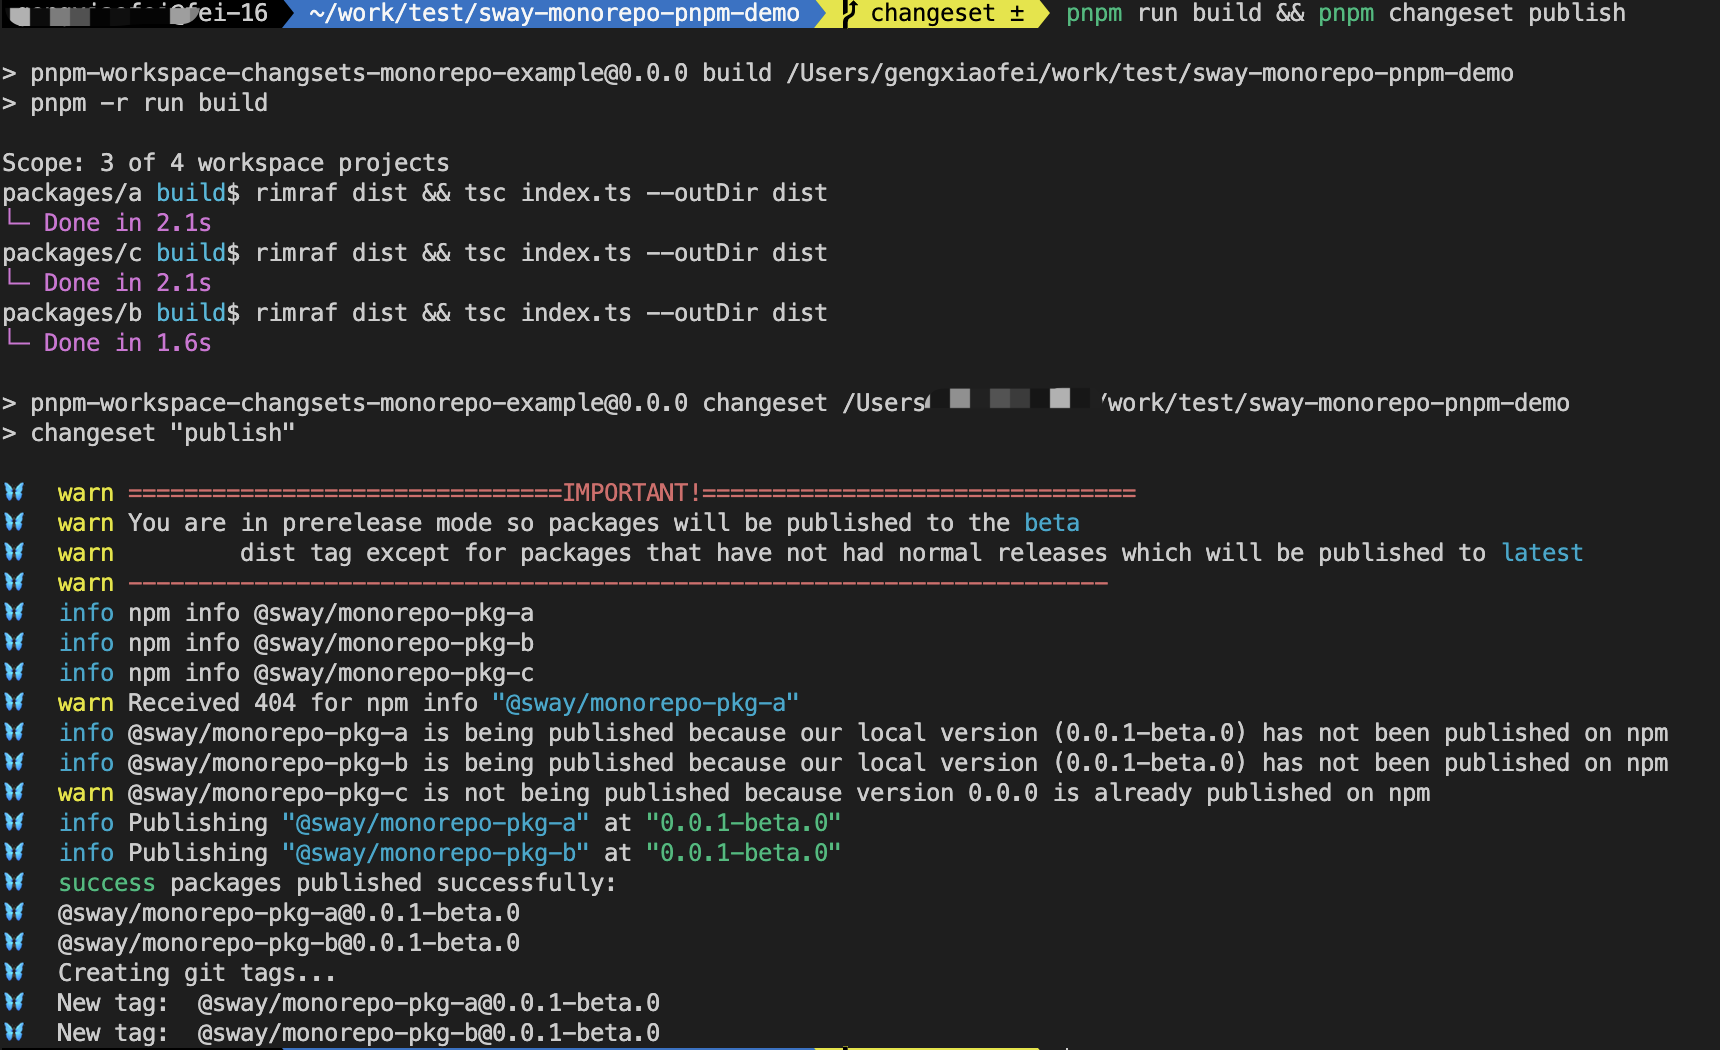Viewport: 1720px width, 1050px height.
Task: Click the butterfly icon beside 'info npm info @sway/monorepo-pkg-c'
Action: tap(14, 672)
